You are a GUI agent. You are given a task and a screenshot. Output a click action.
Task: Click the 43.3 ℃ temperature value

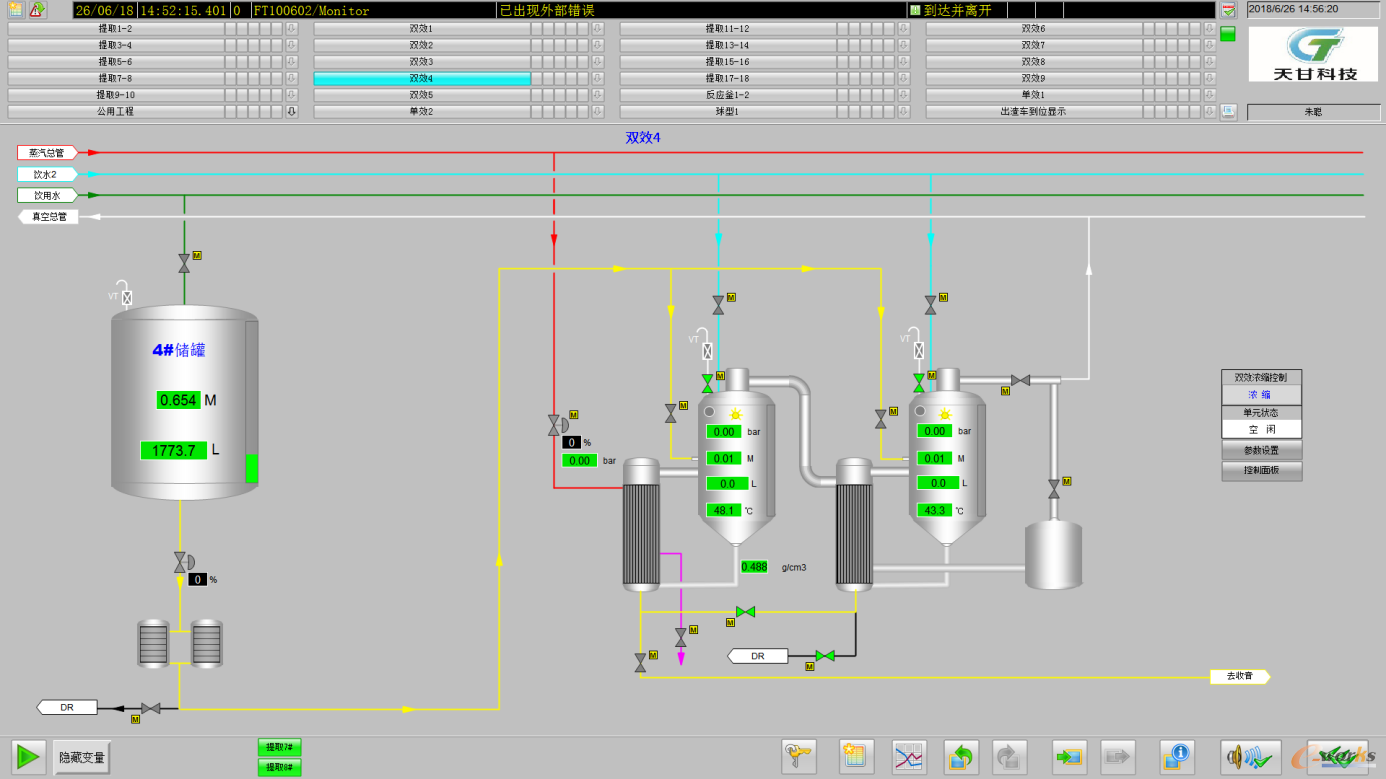[936, 510]
